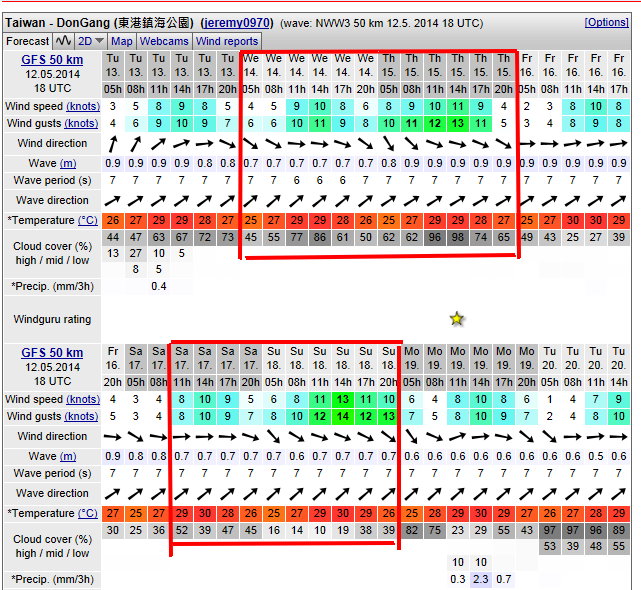Select precipitation value 0.3 on Monday 19 11h
641x590 pixels.
(x=458, y=579)
